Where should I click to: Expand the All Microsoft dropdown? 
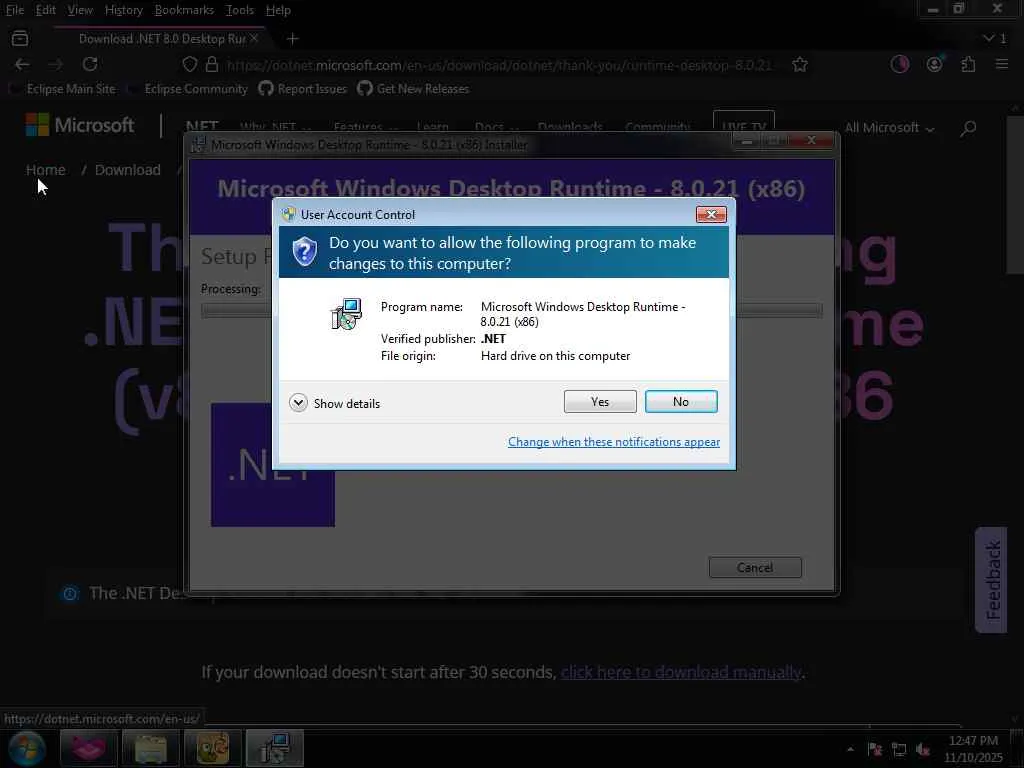pos(889,128)
